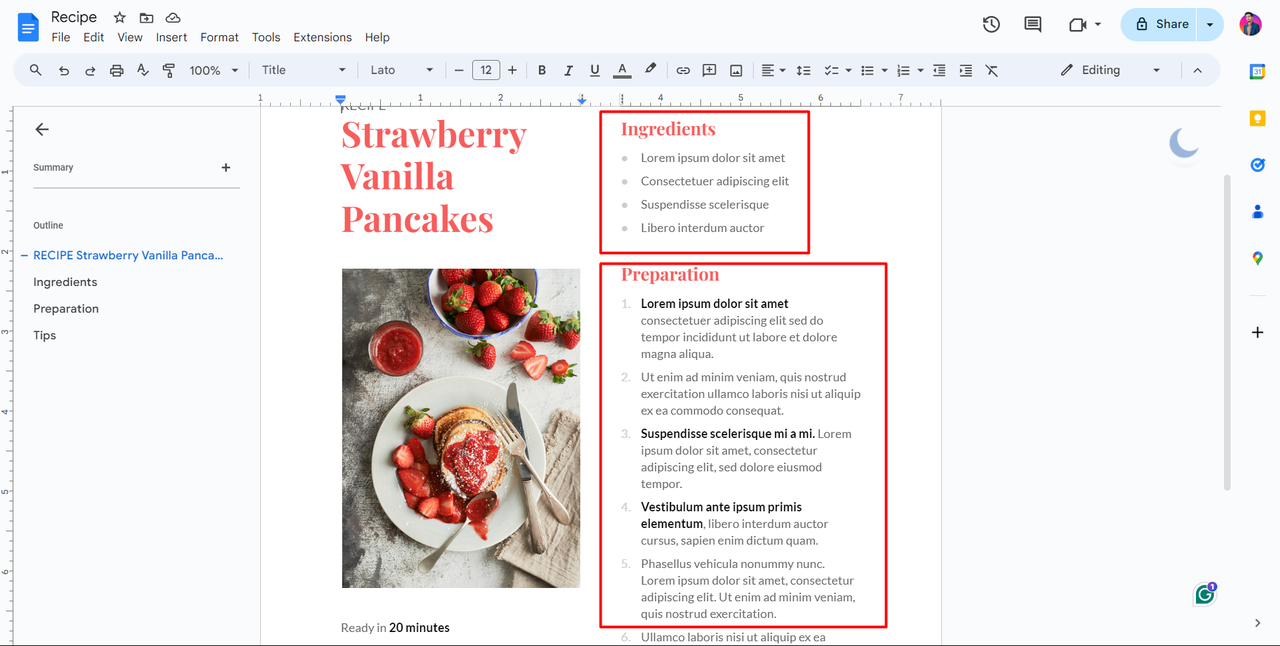Add a comment from toolbar
The image size is (1280, 646).
pos(709,70)
